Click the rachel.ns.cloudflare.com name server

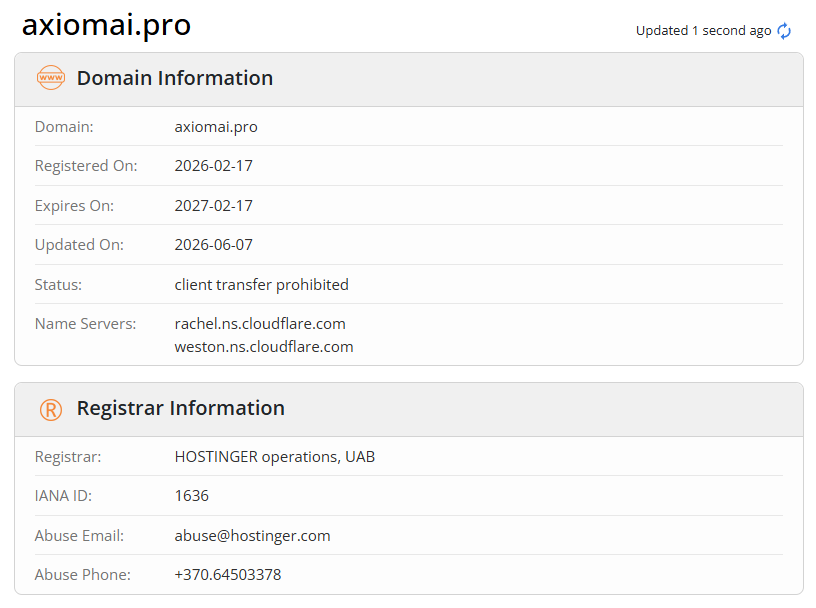point(260,324)
